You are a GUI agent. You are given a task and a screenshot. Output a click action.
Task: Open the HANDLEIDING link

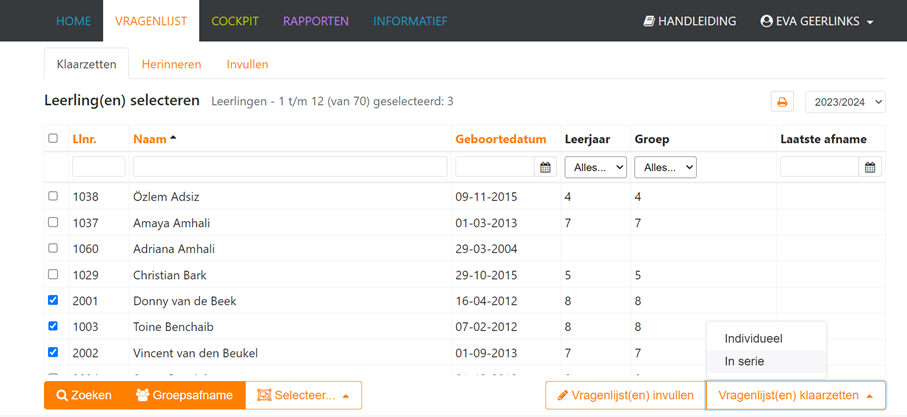point(690,21)
